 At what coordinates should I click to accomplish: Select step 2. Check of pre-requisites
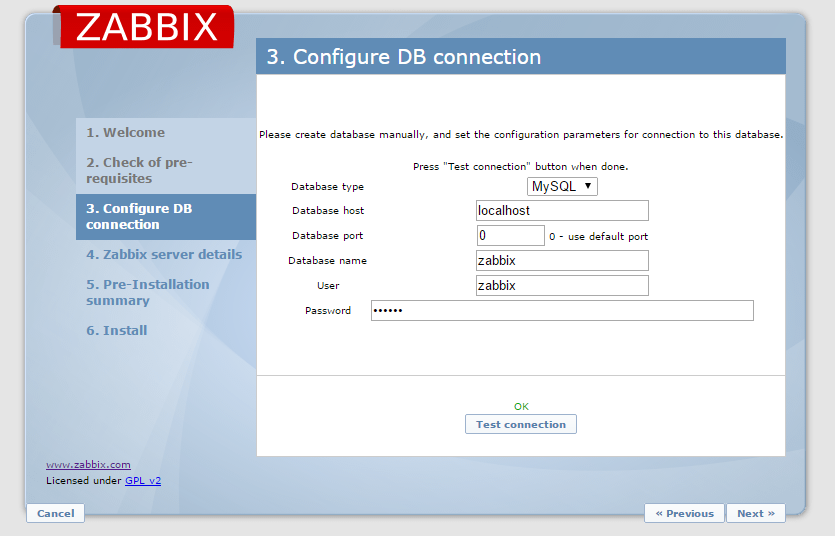tap(140, 170)
